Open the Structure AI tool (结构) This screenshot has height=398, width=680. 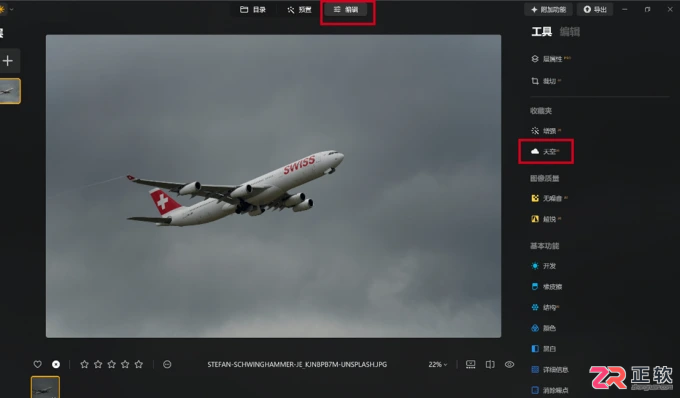546,307
